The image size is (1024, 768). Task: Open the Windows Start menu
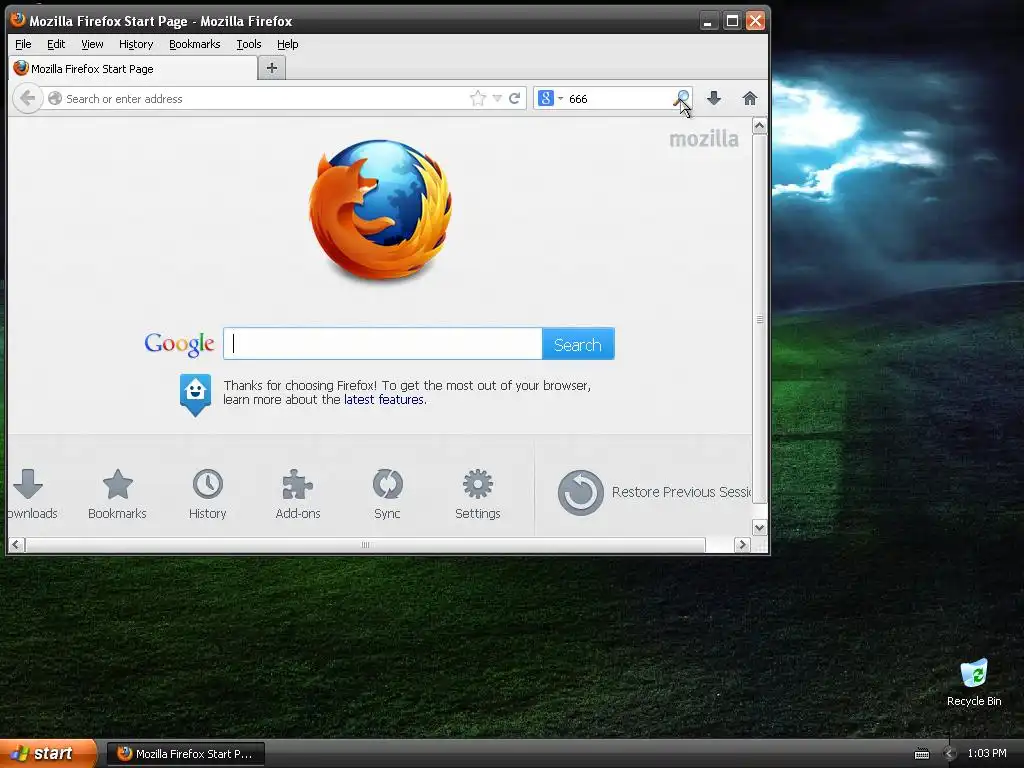(x=47, y=753)
